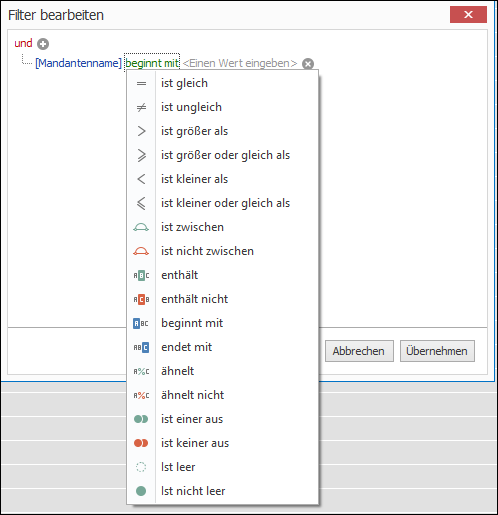This screenshot has height=515, width=498.
Task: Click the less-or-equal symbol icon
Action: (141, 203)
